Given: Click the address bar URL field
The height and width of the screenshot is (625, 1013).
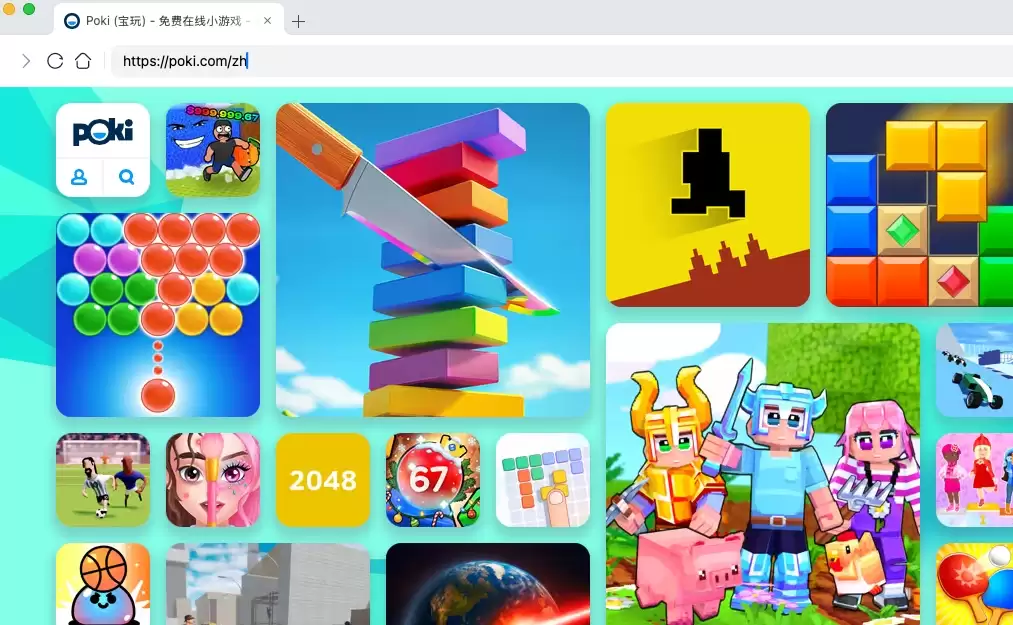Looking at the screenshot, I should point(500,61).
